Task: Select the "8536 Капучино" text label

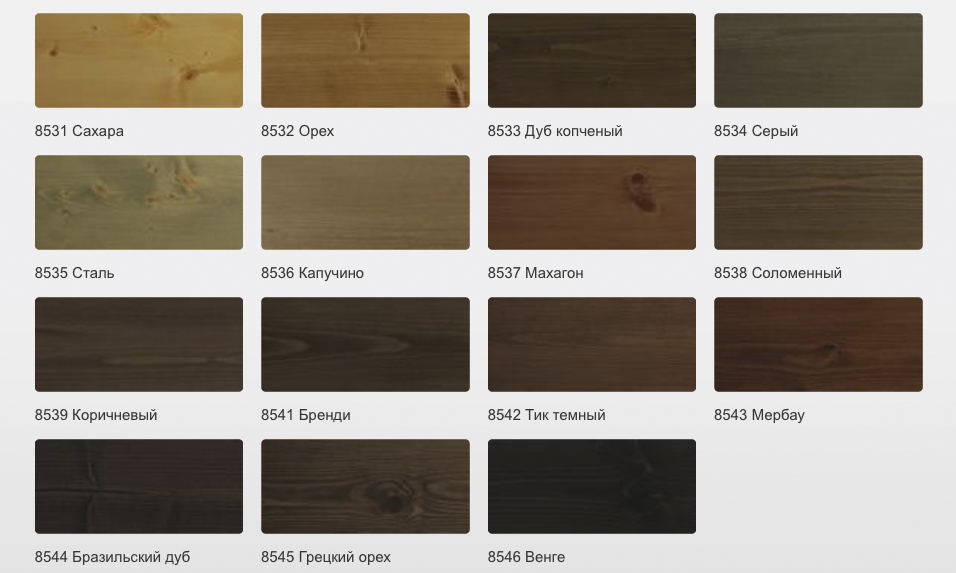Action: click(x=312, y=273)
